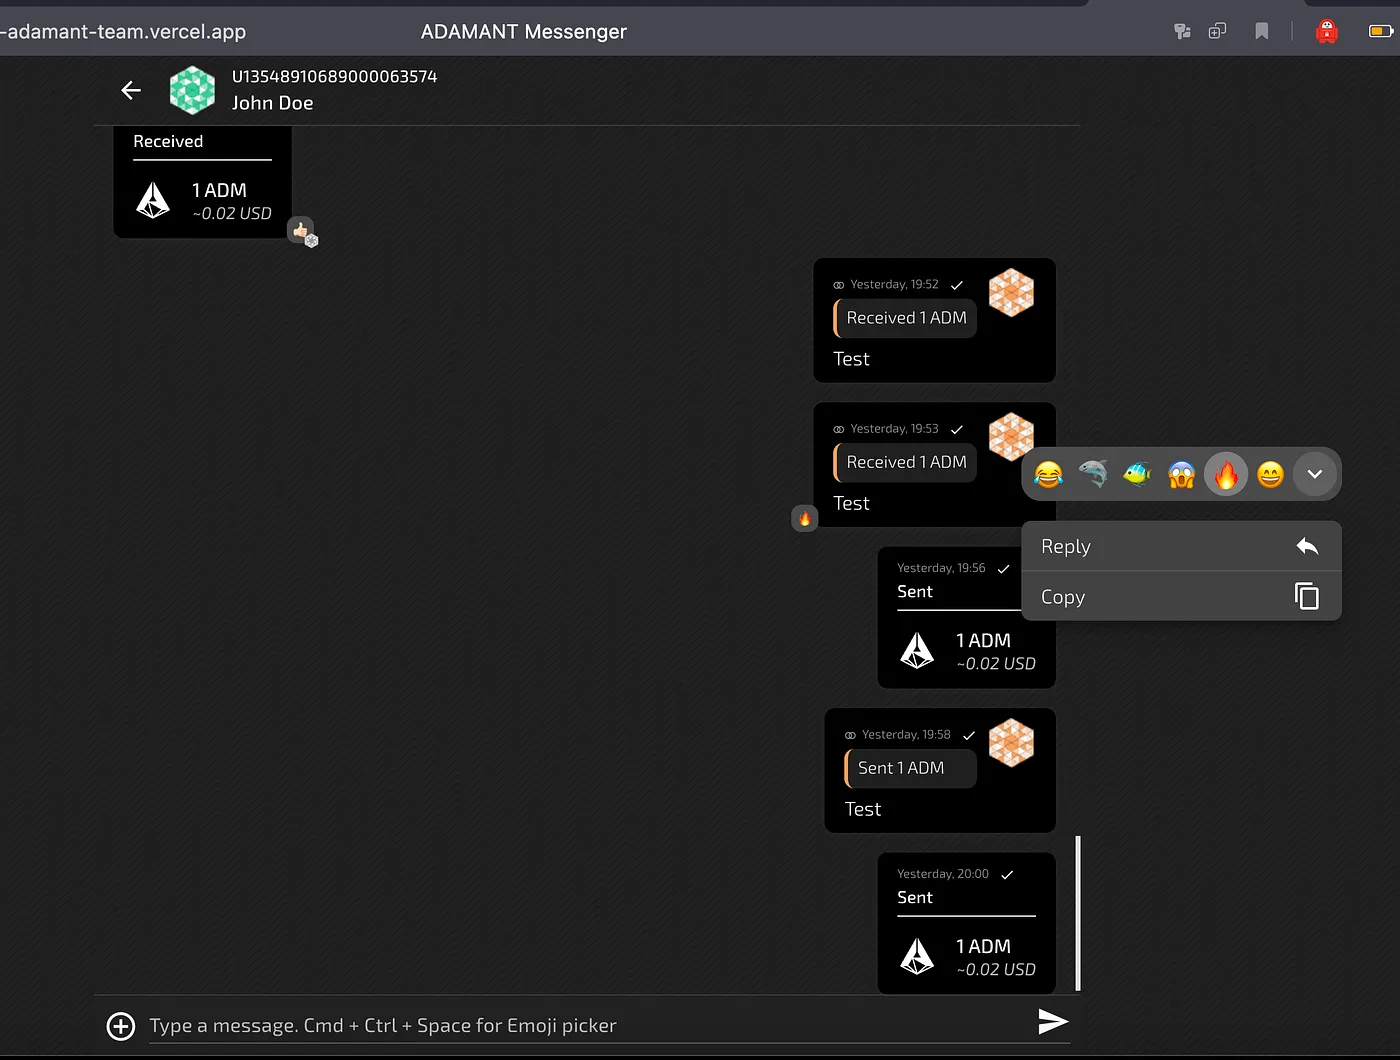This screenshot has width=1400, height=1060.
Task: Expand the emoji reaction bar with the chevron
Action: tap(1315, 474)
